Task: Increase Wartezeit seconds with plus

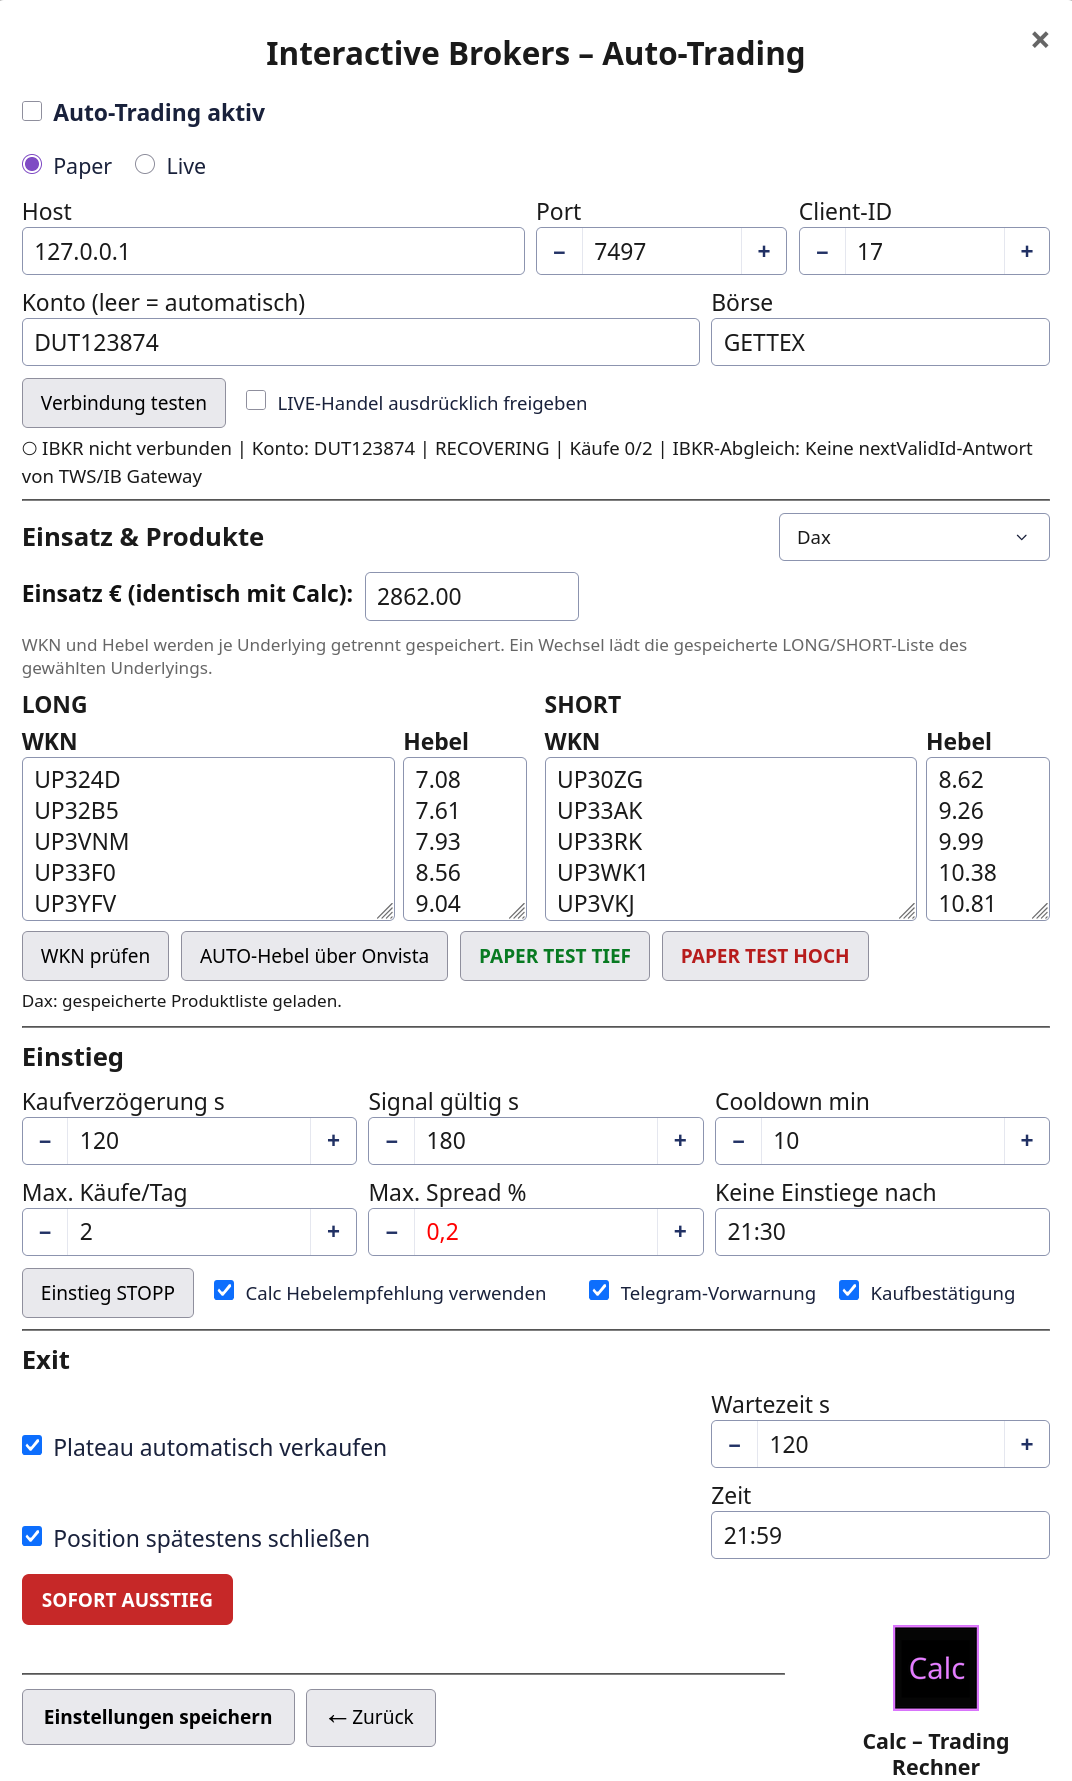Action: pos(1027,1444)
